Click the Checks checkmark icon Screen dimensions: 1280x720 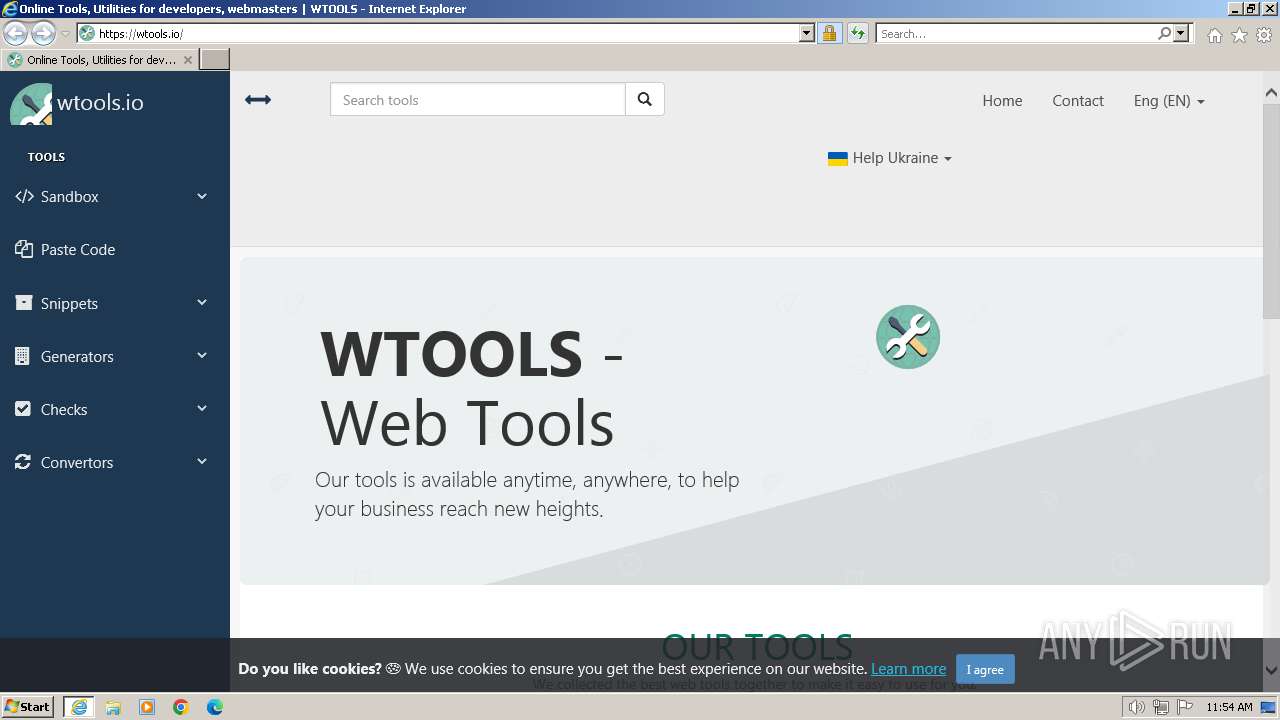(x=23, y=409)
